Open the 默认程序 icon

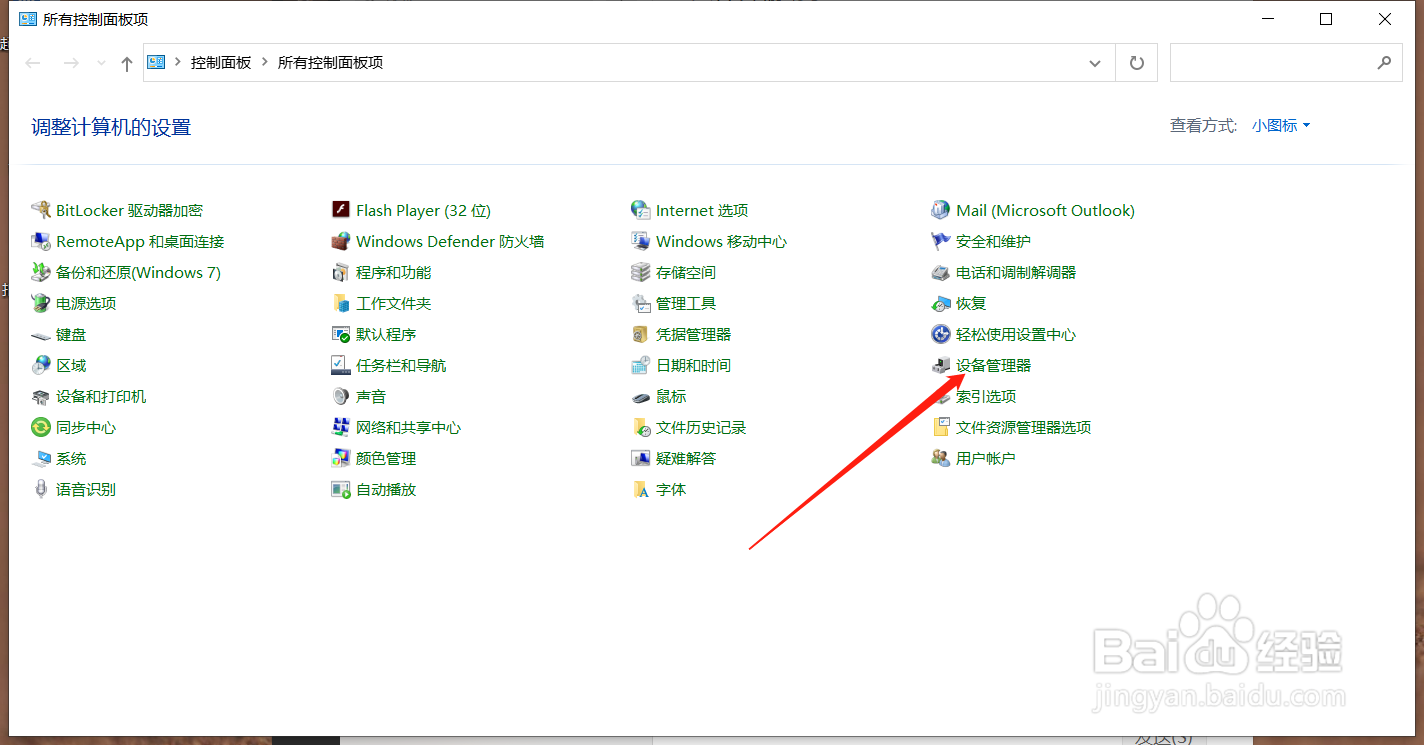coord(341,334)
